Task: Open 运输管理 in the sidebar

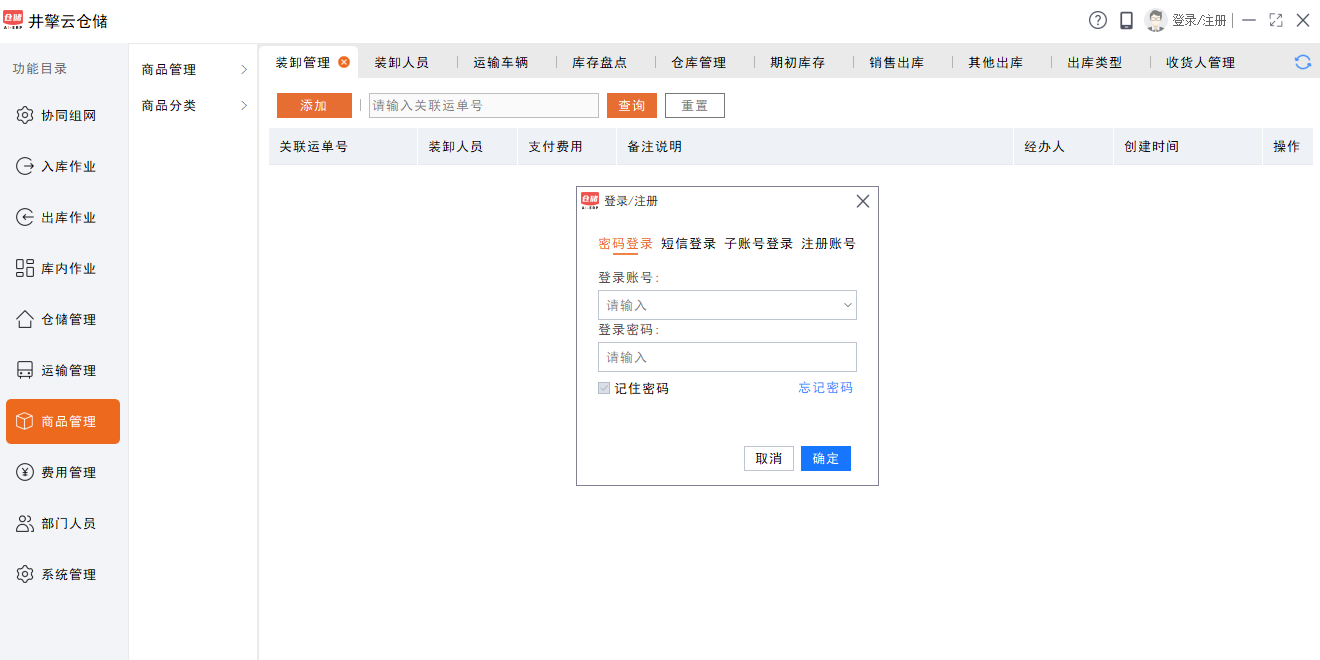Action: [x=68, y=371]
